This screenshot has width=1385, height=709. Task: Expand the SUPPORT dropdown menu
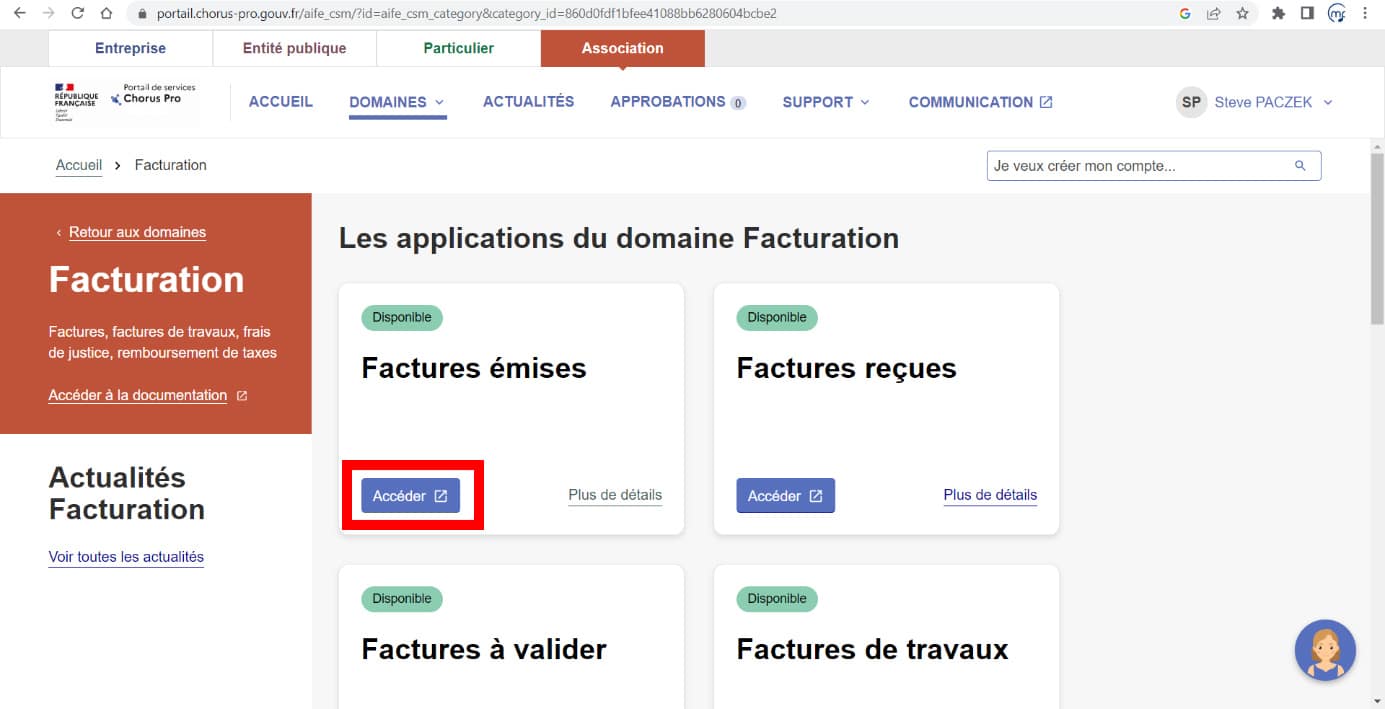826,102
